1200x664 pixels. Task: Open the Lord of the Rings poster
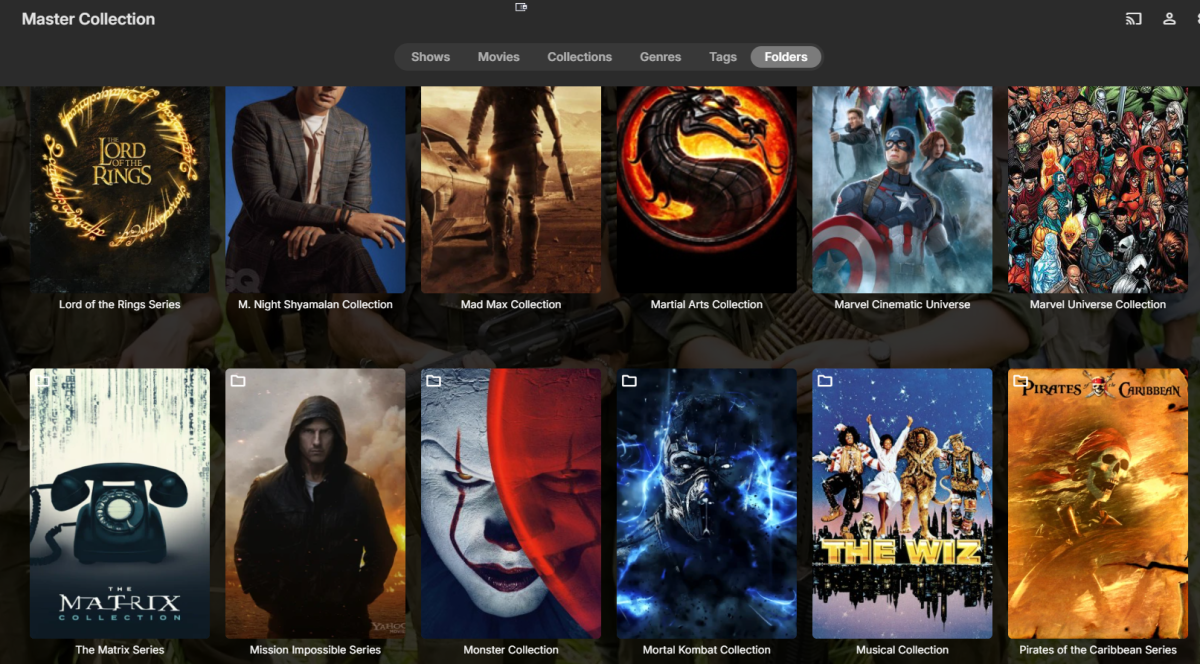click(120, 190)
